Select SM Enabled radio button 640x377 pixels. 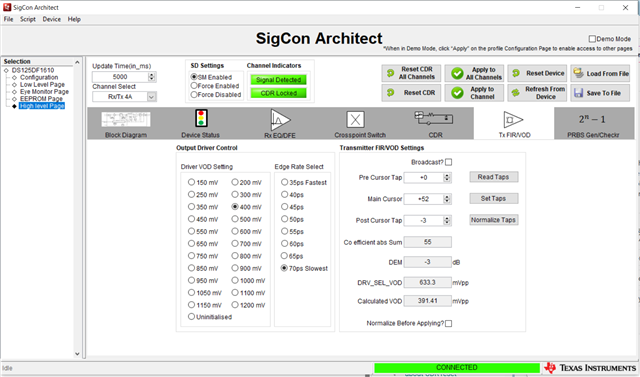(x=194, y=77)
